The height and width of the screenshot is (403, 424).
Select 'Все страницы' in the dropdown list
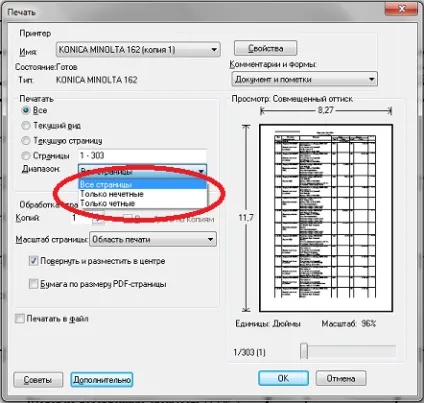143,184
